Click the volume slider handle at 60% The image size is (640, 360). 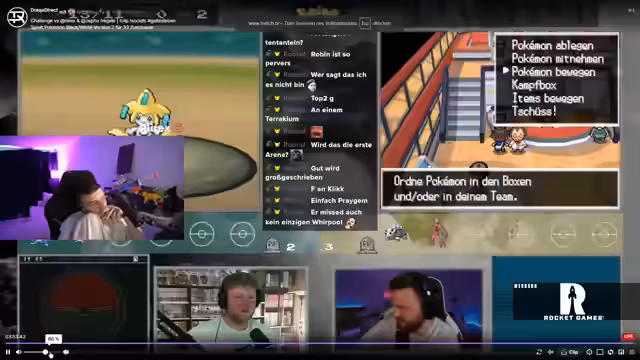coord(45,352)
